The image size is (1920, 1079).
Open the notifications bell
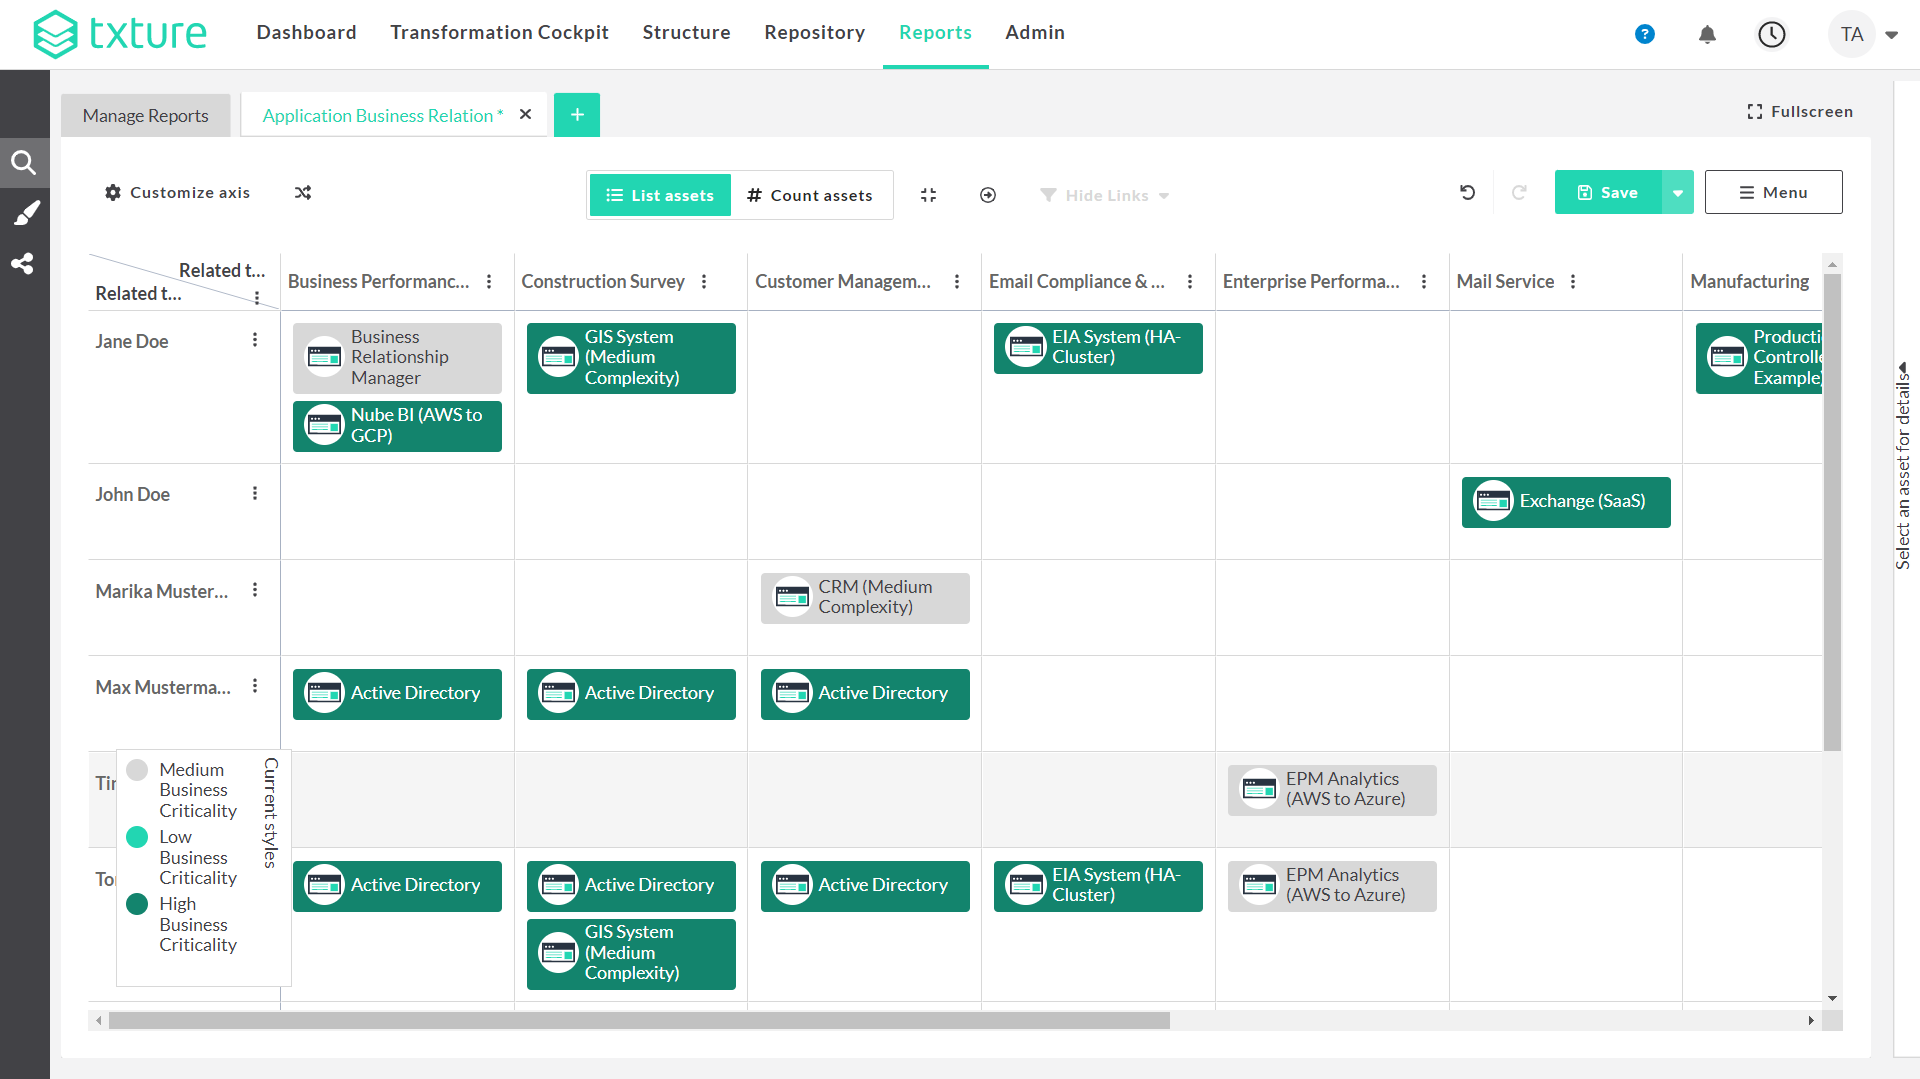(1707, 34)
